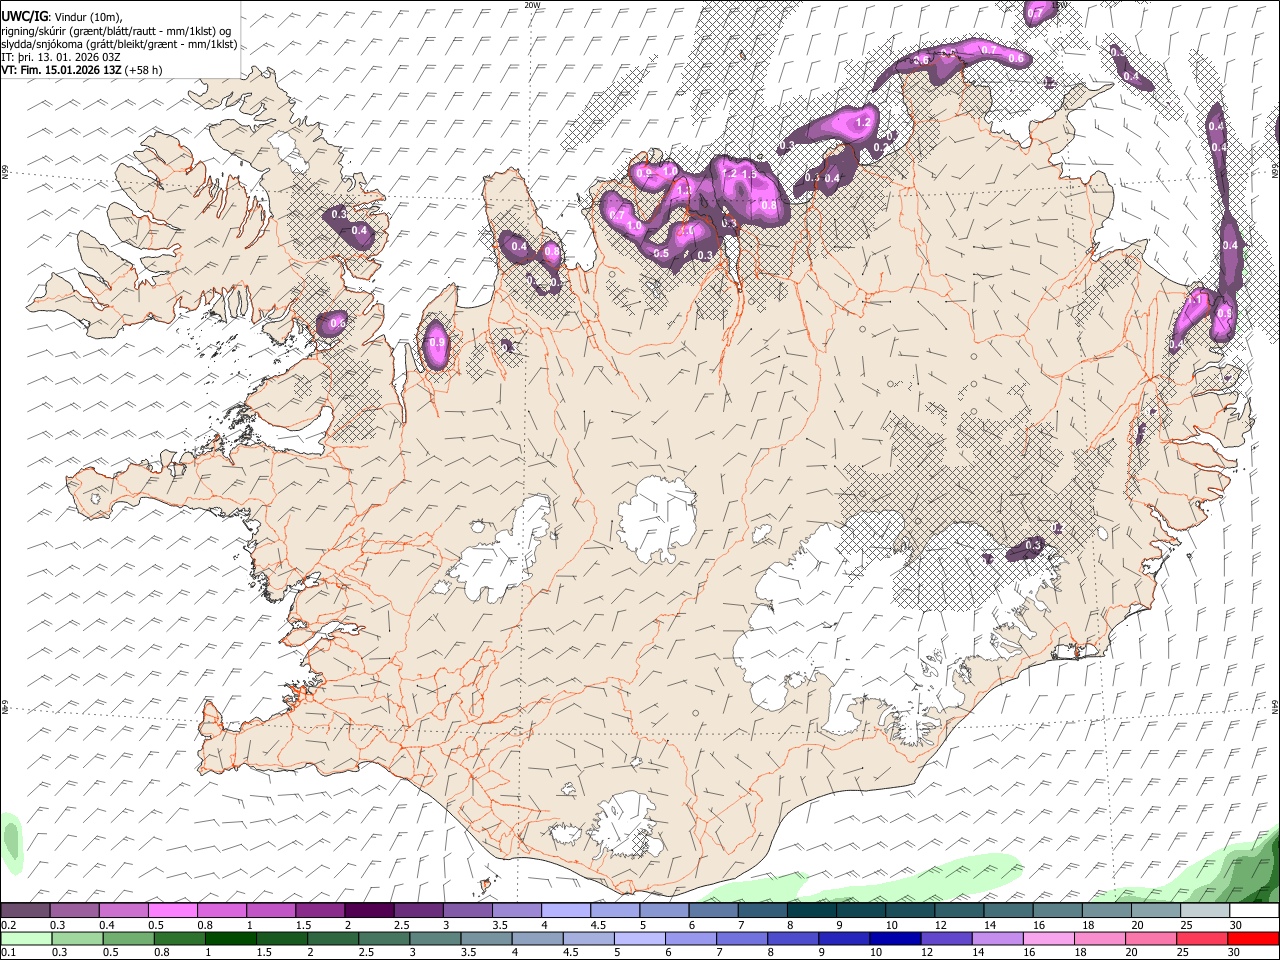
Task: Click the Hofsjökull glacier white area
Action: coord(657,517)
